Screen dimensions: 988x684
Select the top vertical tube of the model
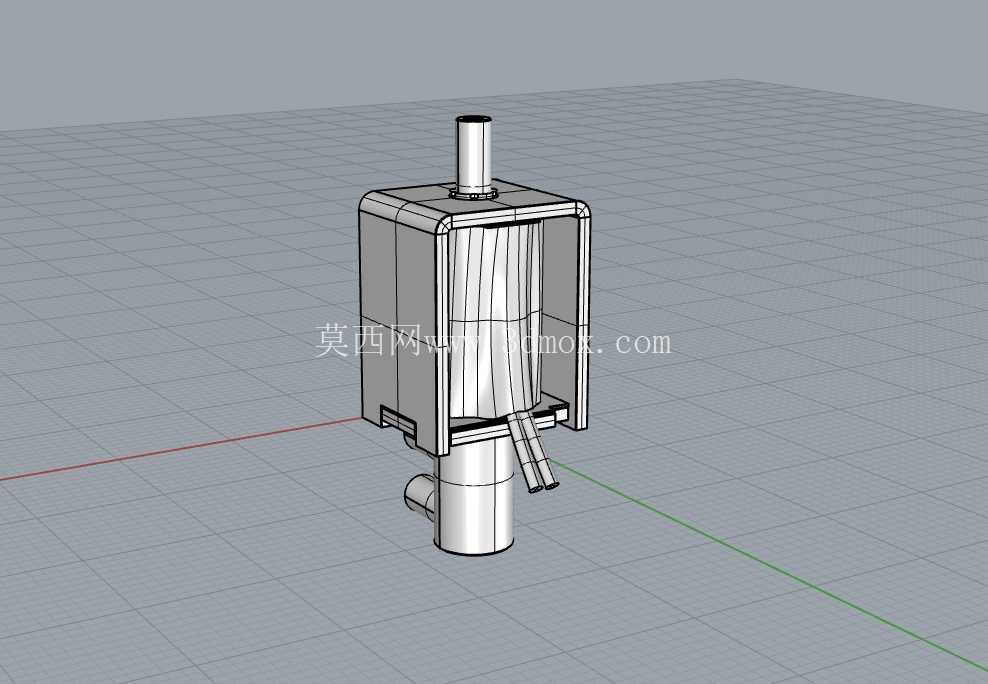[x=474, y=155]
